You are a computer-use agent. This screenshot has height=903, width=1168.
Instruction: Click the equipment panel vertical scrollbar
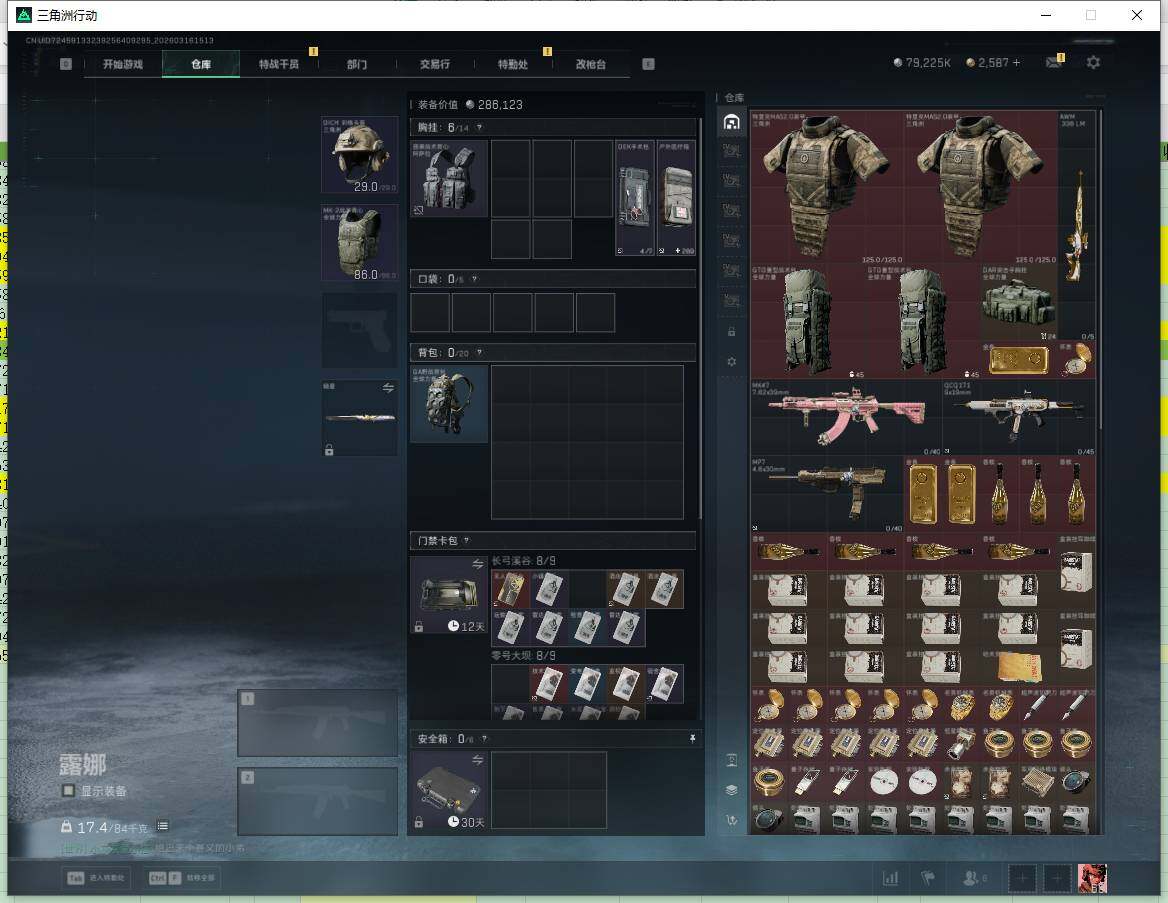pyautogui.click(x=700, y=320)
